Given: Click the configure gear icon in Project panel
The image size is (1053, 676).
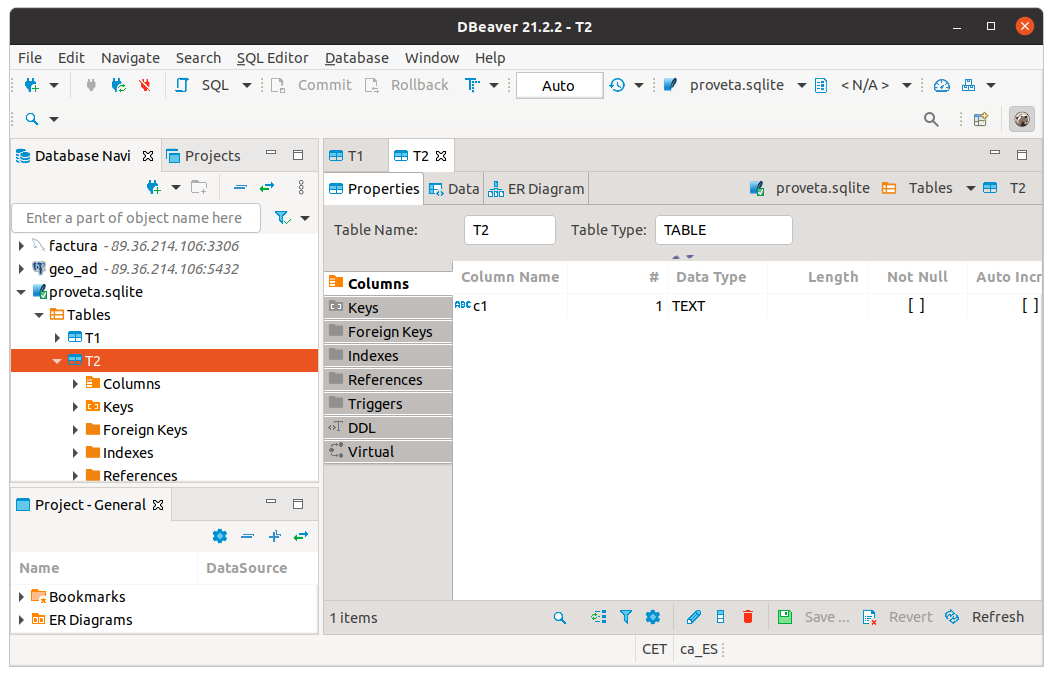Looking at the screenshot, I should 220,536.
